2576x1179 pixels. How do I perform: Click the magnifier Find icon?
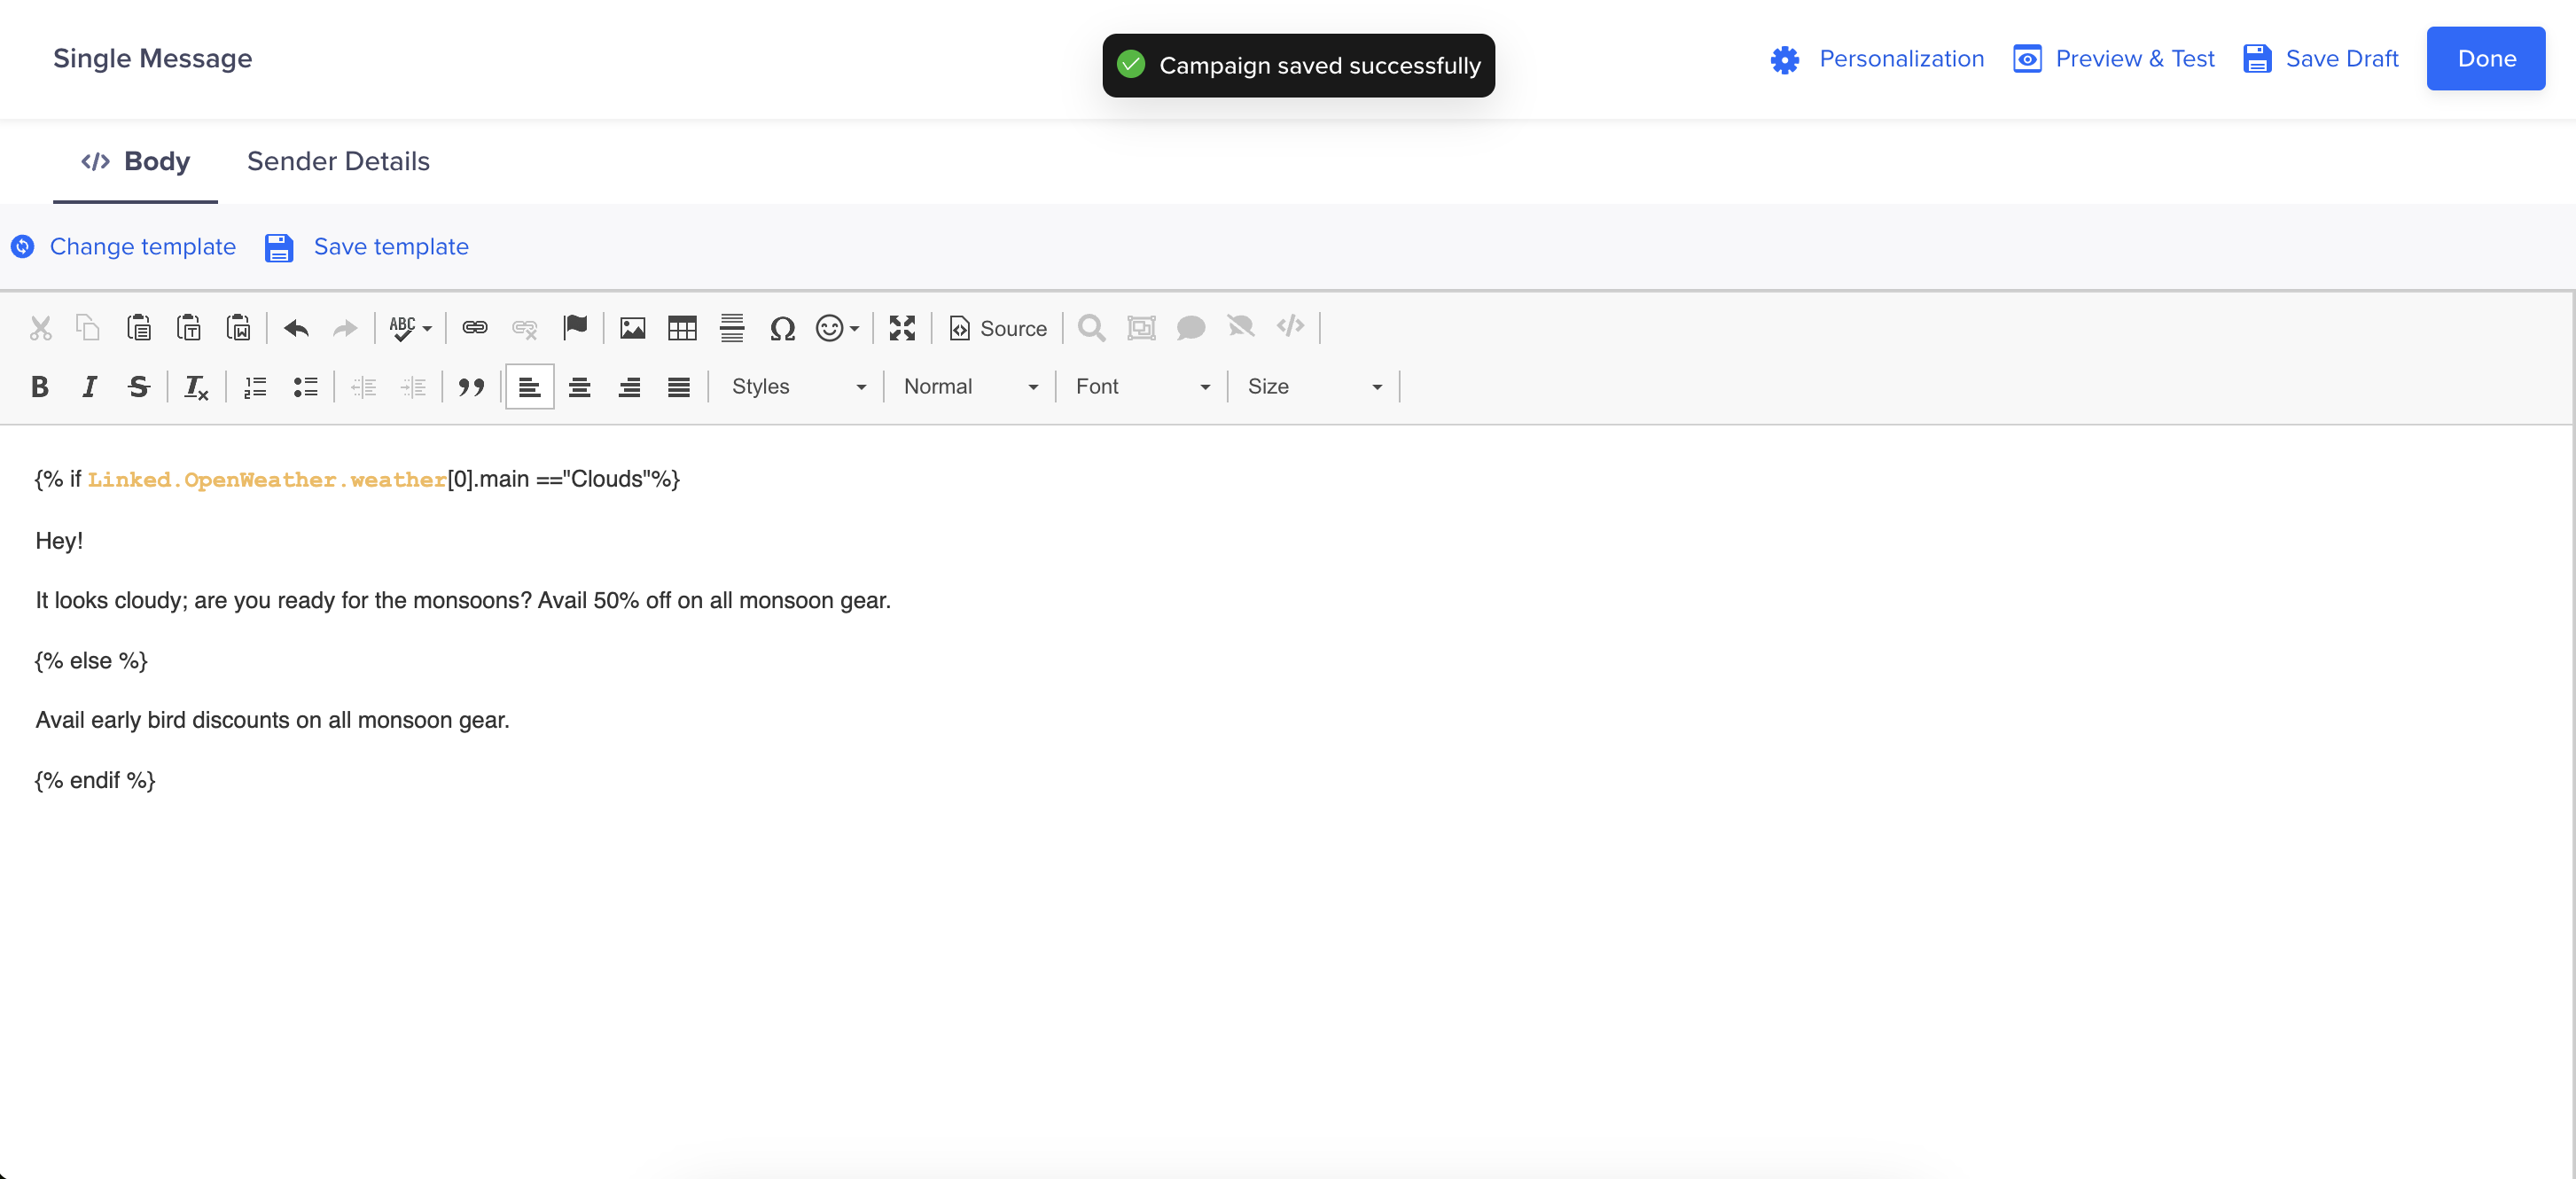tap(1092, 328)
